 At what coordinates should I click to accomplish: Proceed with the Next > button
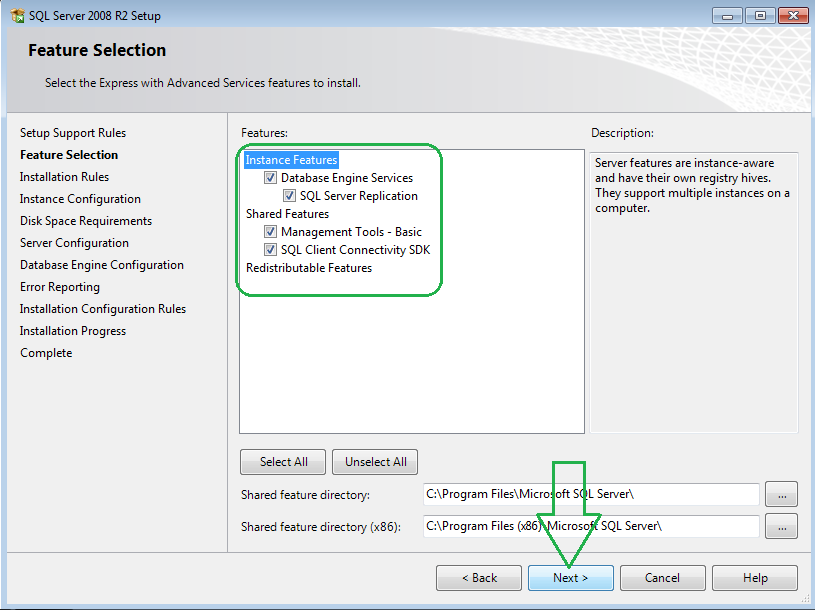click(571, 578)
